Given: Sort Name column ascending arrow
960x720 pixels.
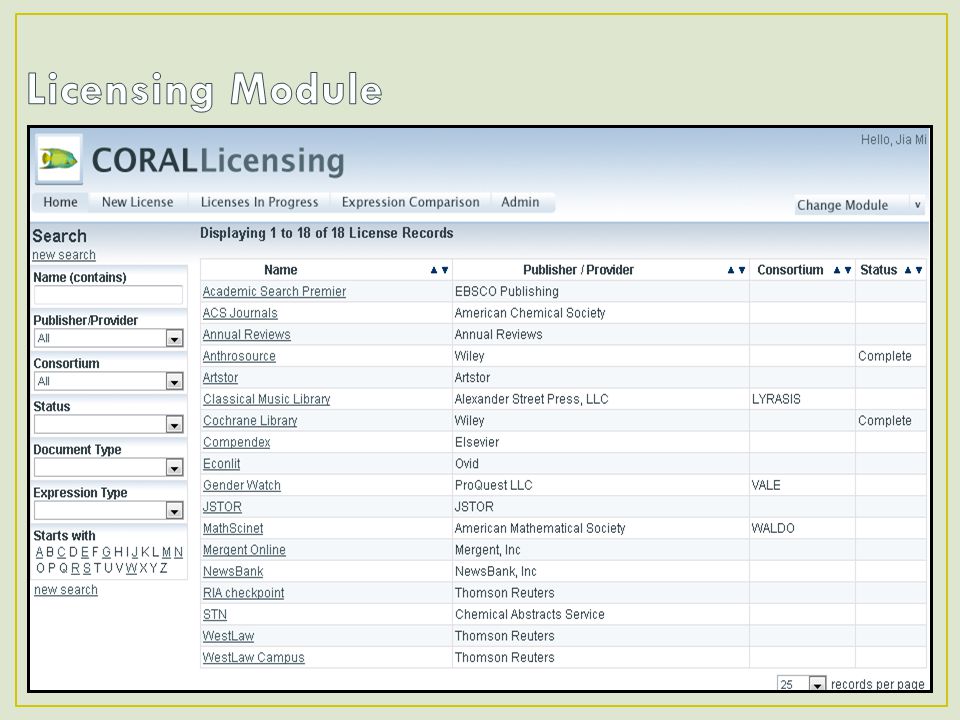Looking at the screenshot, I should tap(434, 270).
